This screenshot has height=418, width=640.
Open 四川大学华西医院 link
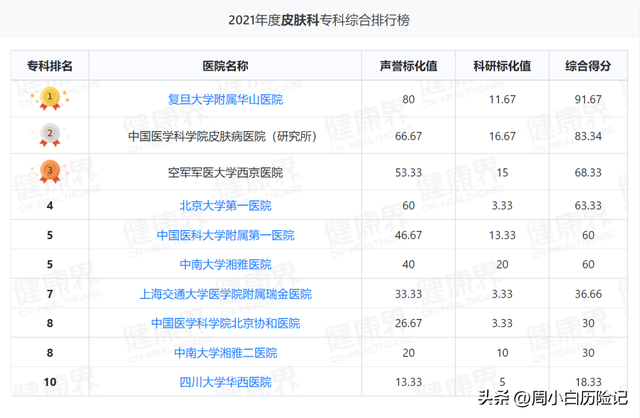[225, 382]
